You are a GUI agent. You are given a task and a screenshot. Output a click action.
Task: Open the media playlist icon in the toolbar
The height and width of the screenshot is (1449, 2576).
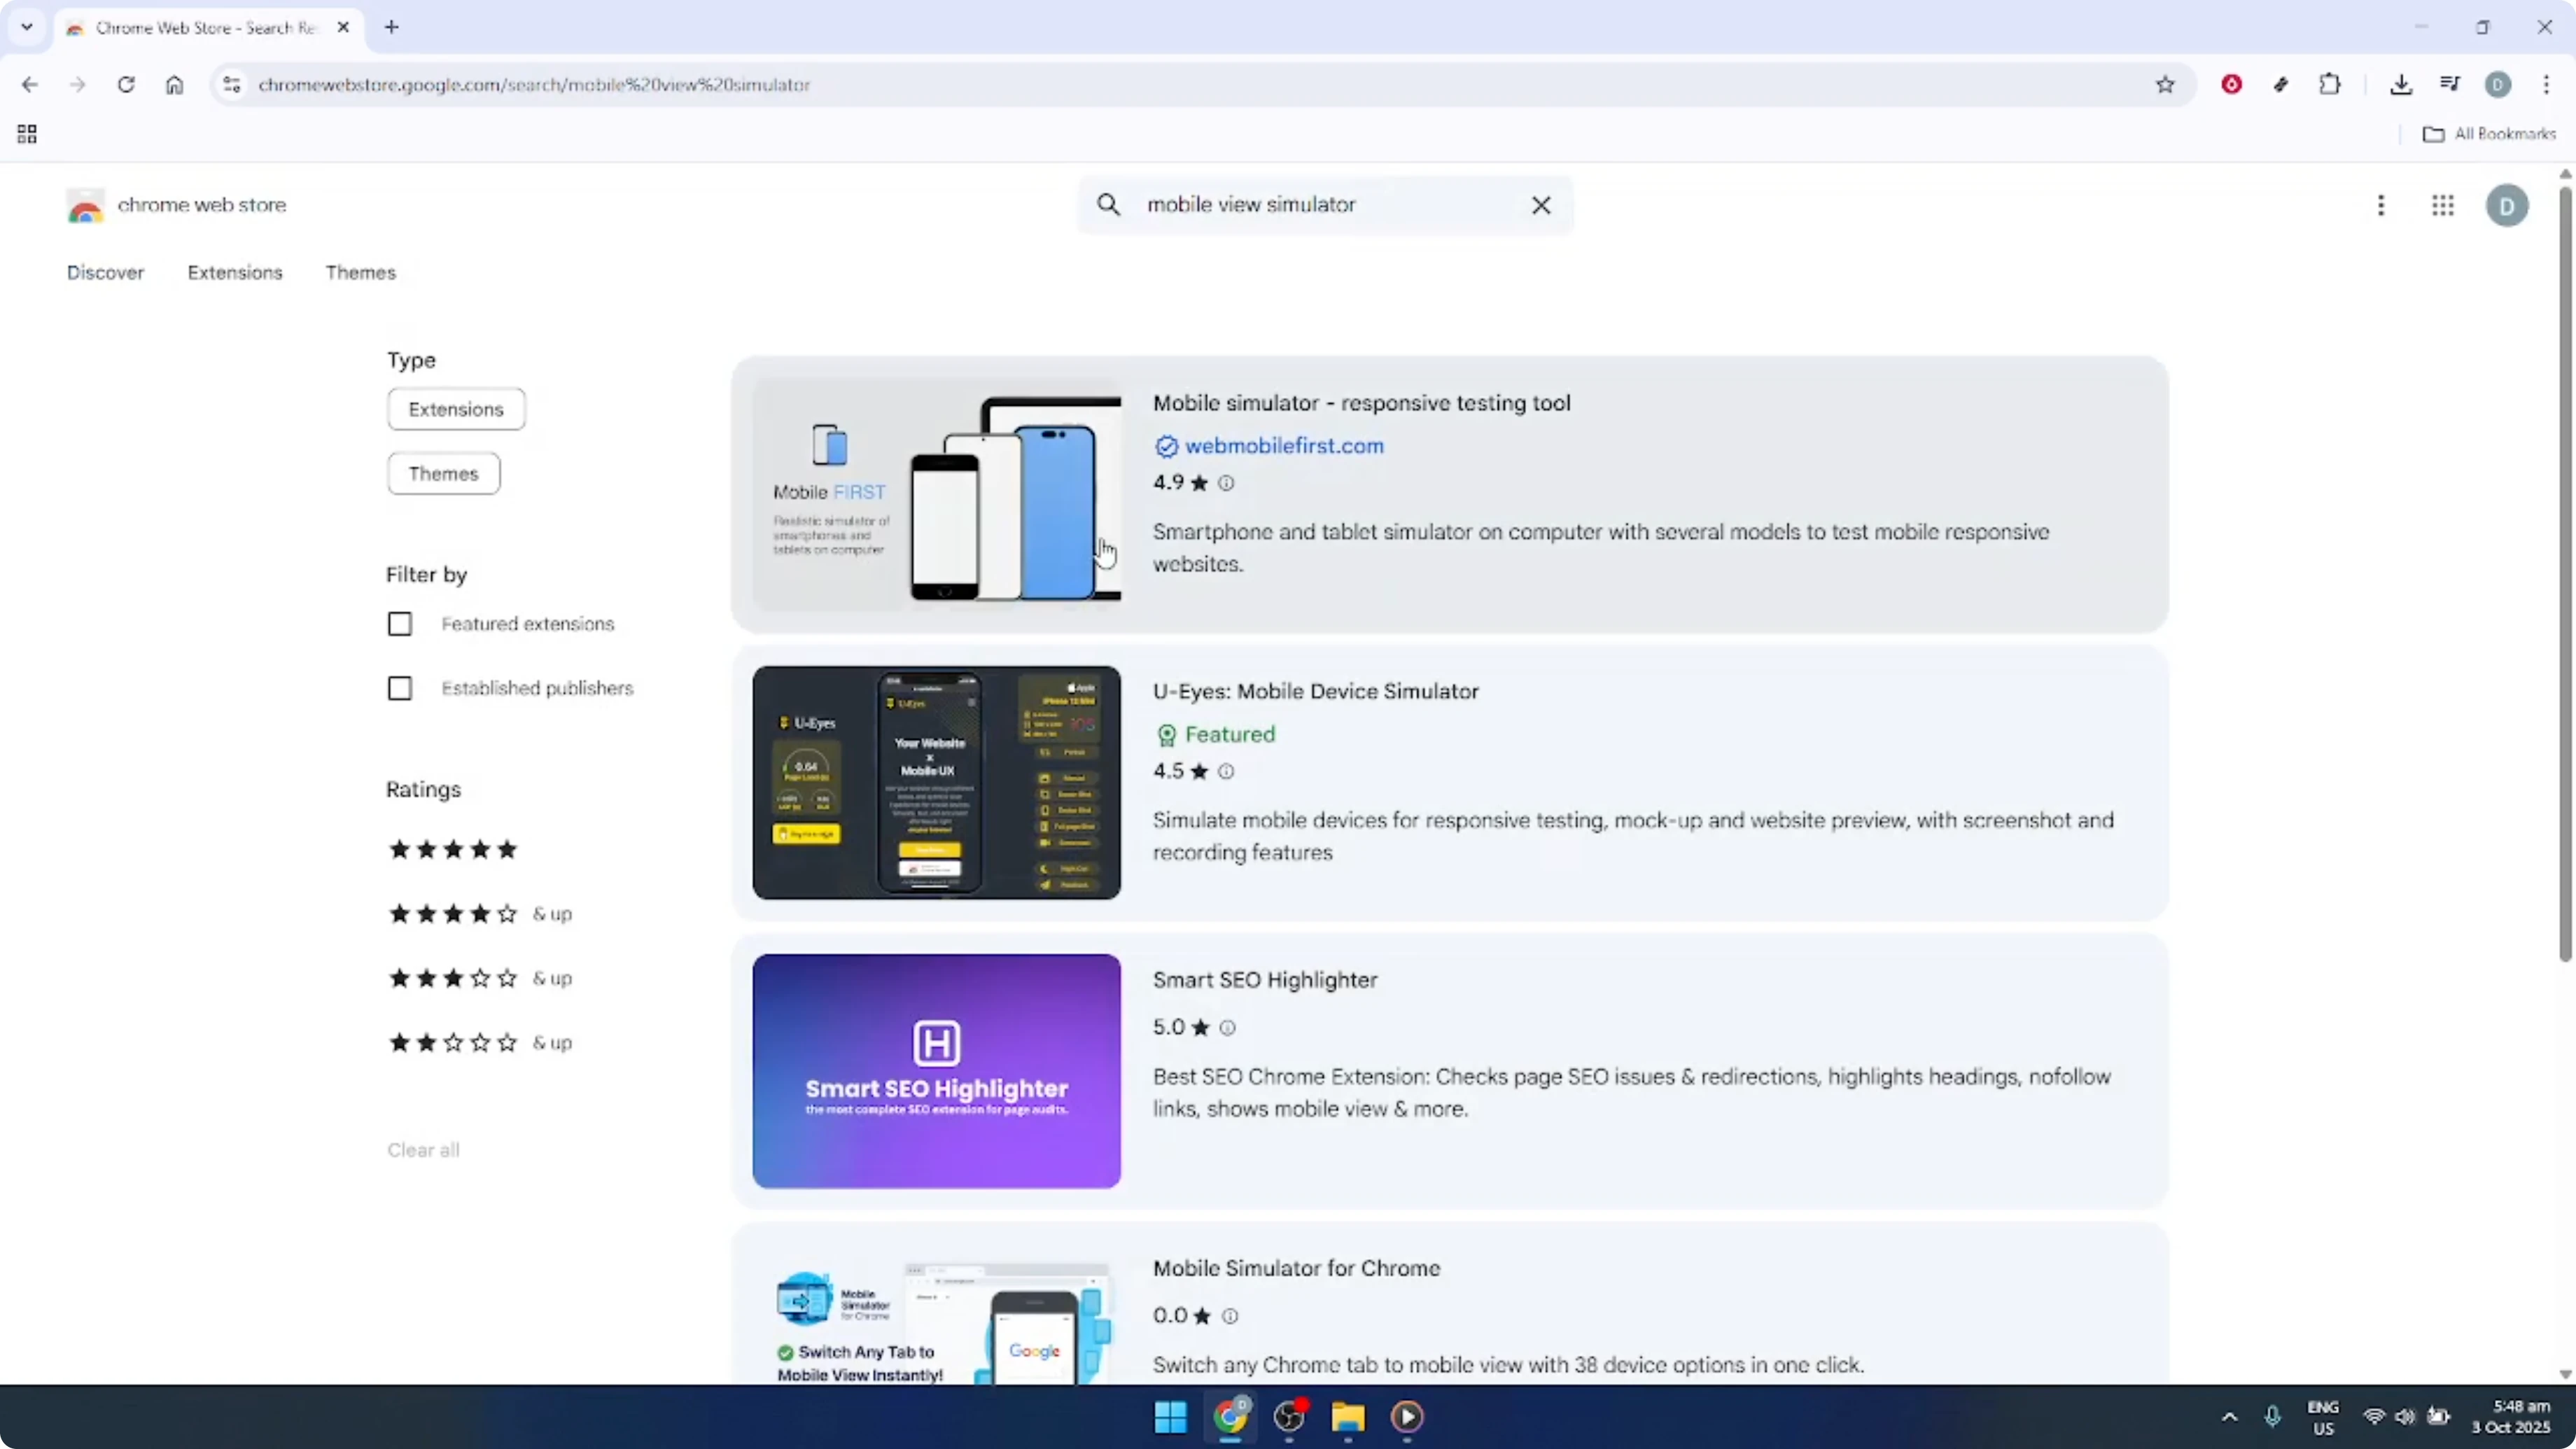click(2450, 84)
